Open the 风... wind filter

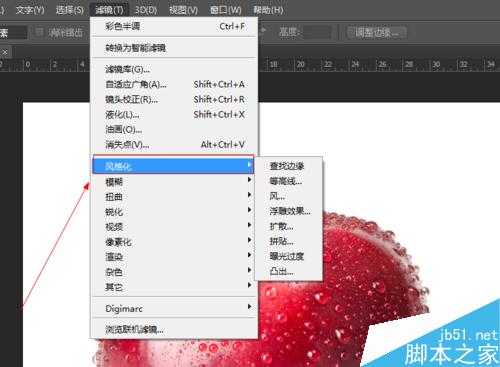289,196
